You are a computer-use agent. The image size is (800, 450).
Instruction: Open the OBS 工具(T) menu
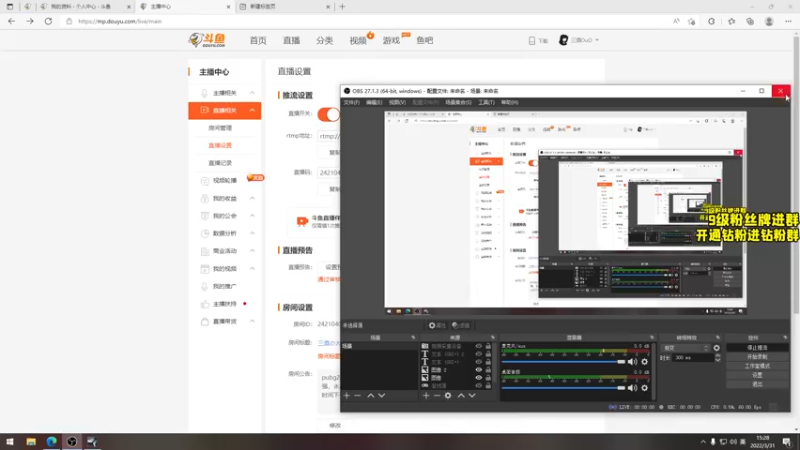486,103
